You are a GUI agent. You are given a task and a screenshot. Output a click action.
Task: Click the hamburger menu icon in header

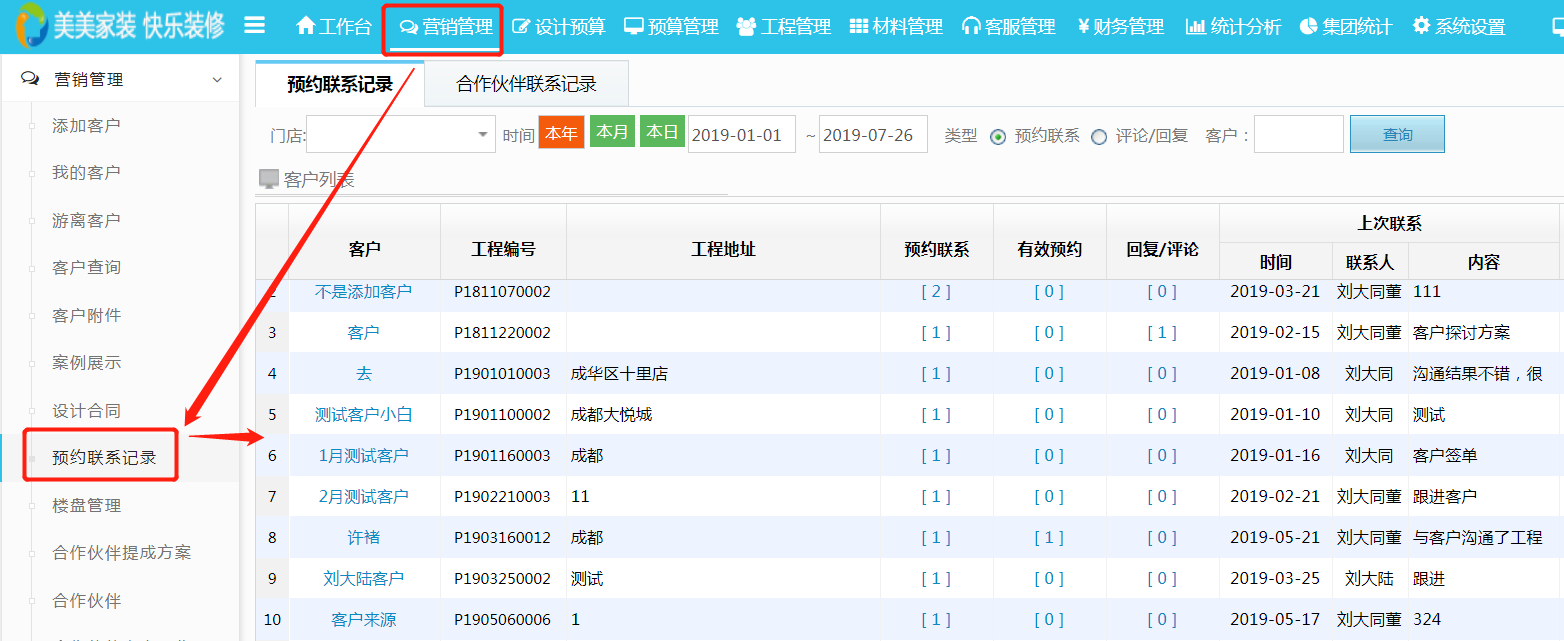[x=255, y=26]
